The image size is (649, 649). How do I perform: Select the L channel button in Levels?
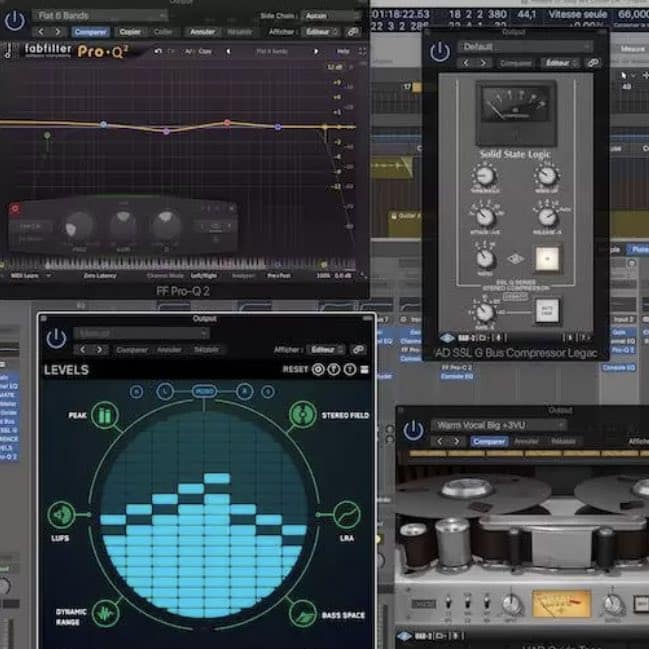165,391
